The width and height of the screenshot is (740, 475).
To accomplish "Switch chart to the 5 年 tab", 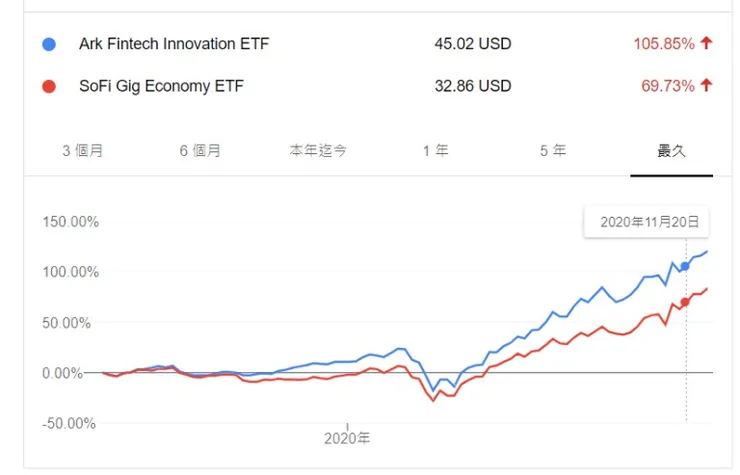I will coord(553,151).
